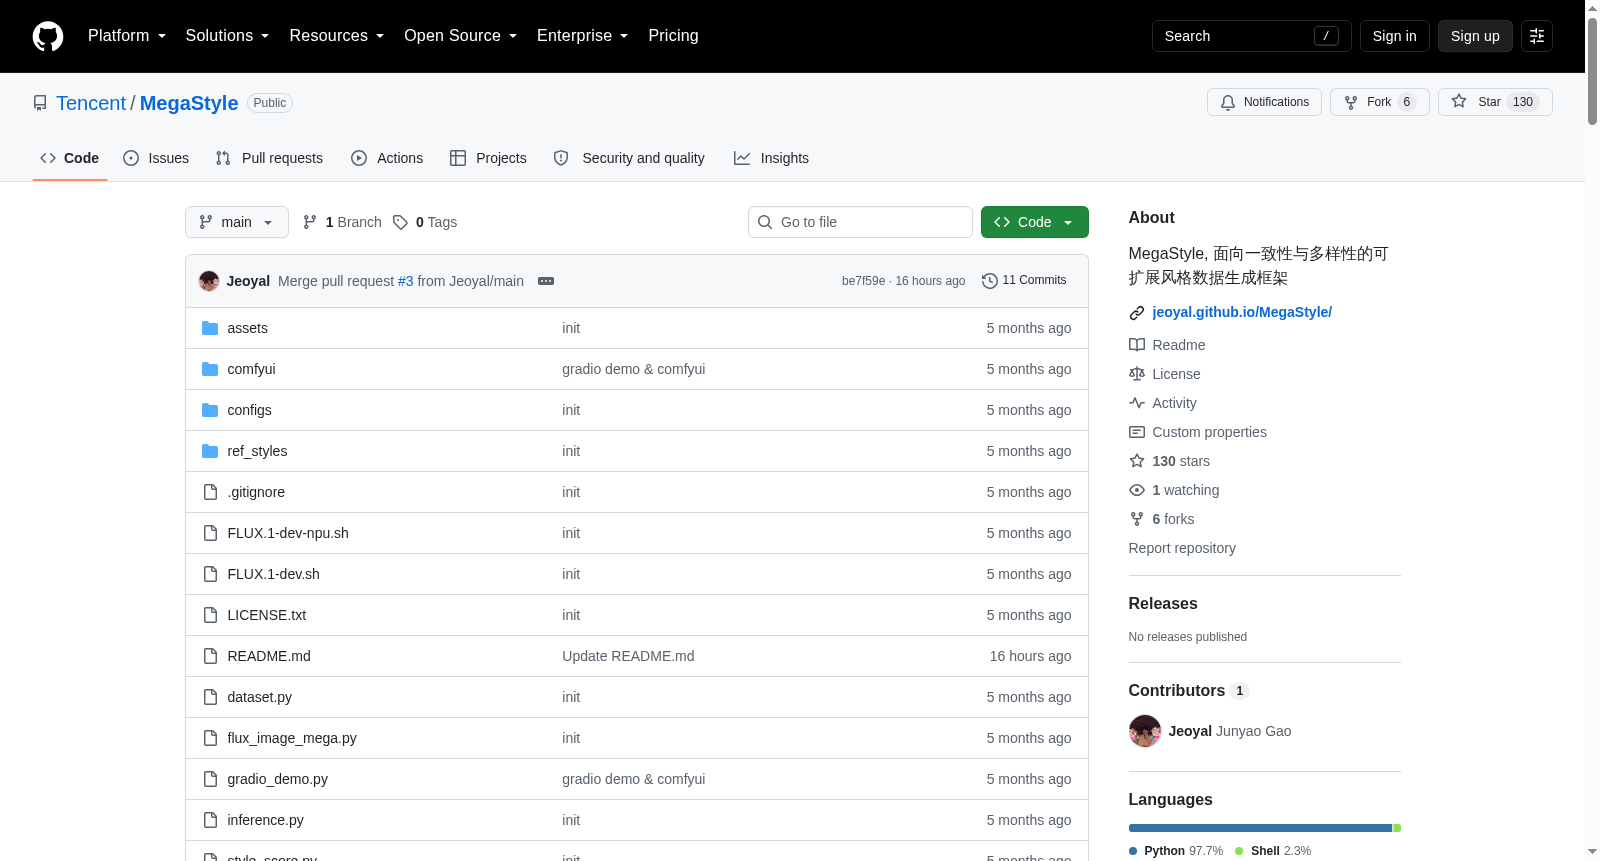The width and height of the screenshot is (1600, 861).
Task: Expand the Platform menu
Action: click(x=127, y=36)
